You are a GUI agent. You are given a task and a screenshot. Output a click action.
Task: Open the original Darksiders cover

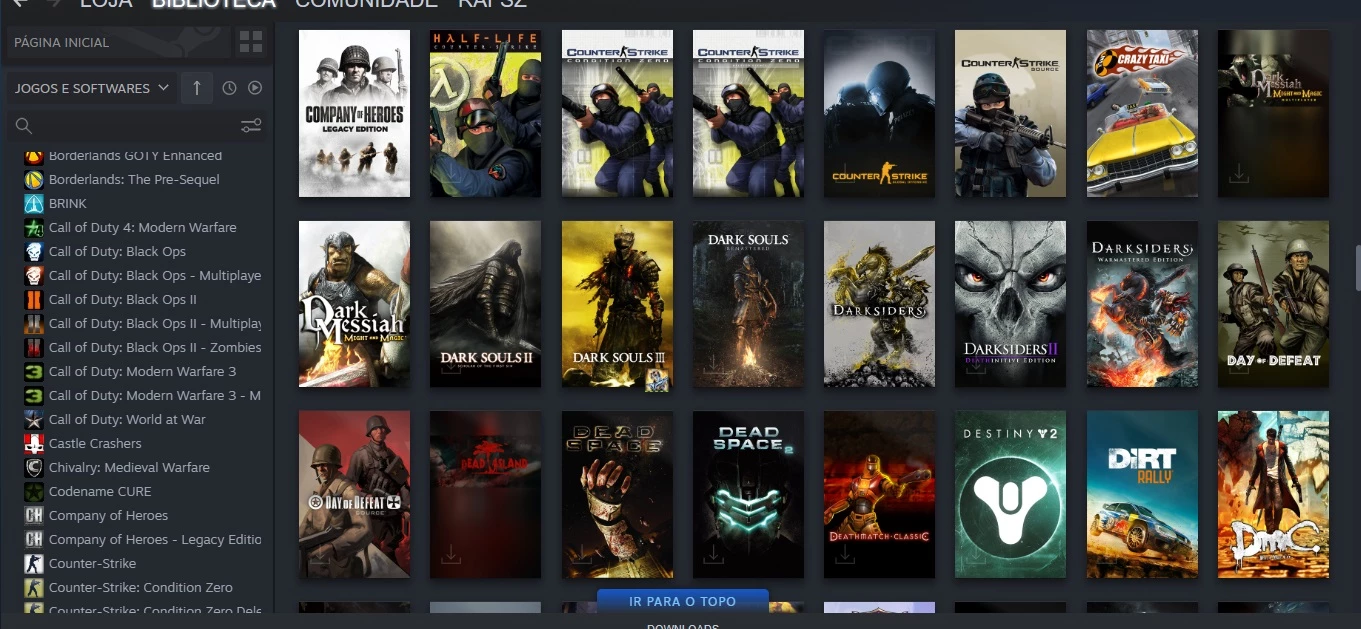[879, 304]
